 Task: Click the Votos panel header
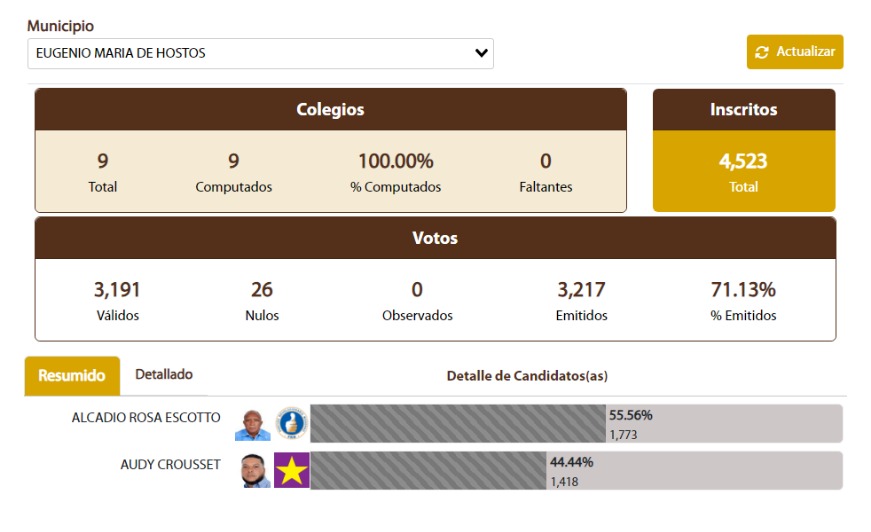pyautogui.click(x=435, y=238)
